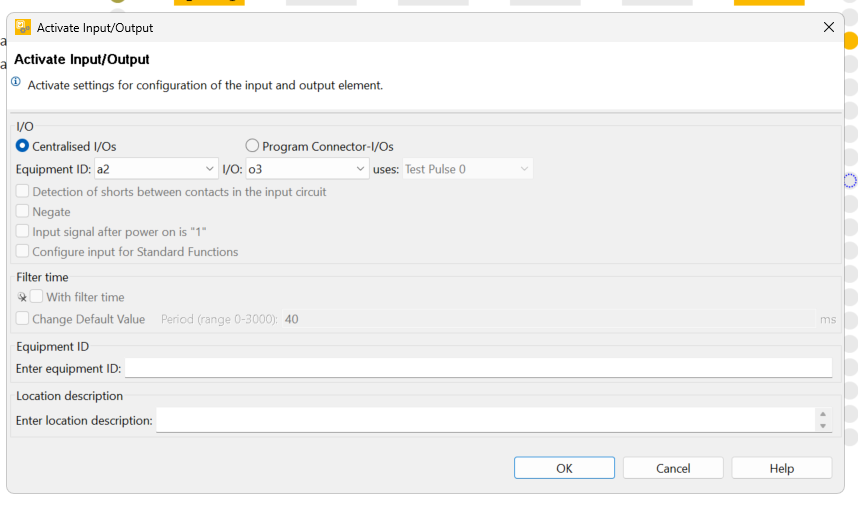
Task: Enable Input signal after power on checkbox
Action: (22, 231)
